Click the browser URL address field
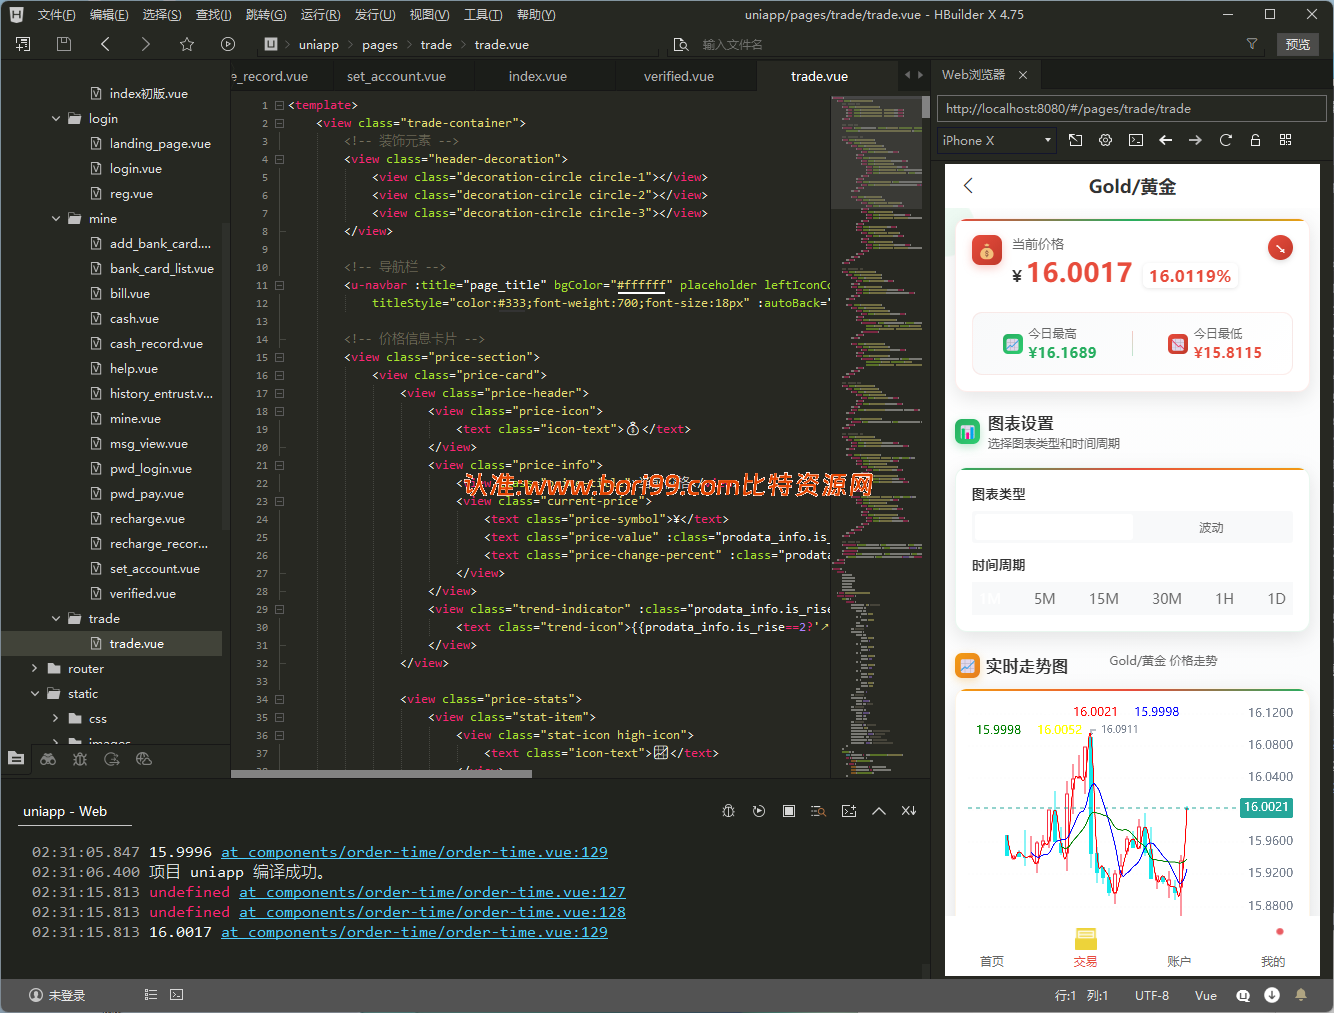The width and height of the screenshot is (1334, 1013). [1132, 109]
